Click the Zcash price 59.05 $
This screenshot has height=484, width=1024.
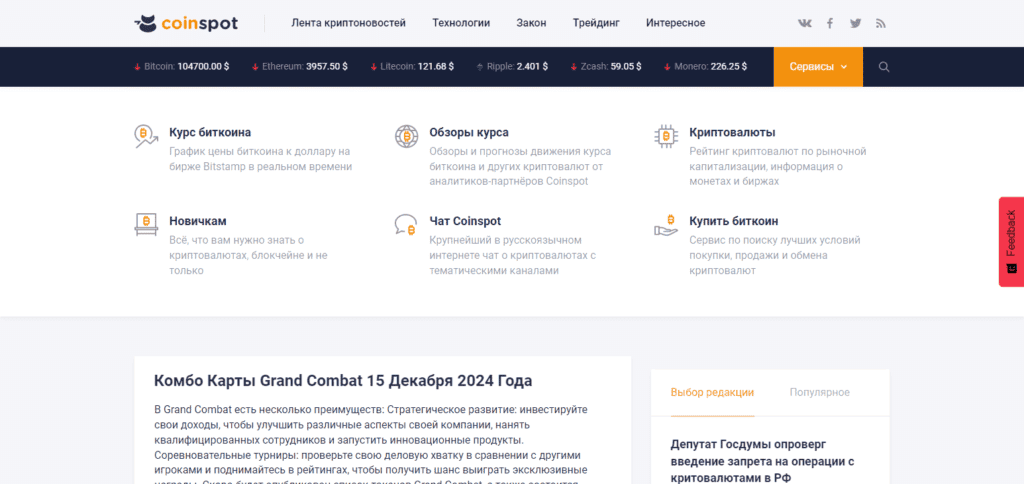coord(626,67)
